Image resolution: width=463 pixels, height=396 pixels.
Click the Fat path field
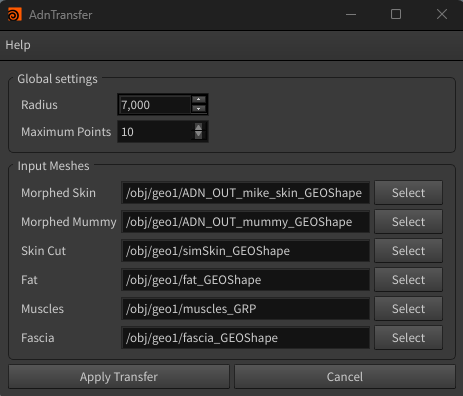click(x=245, y=280)
